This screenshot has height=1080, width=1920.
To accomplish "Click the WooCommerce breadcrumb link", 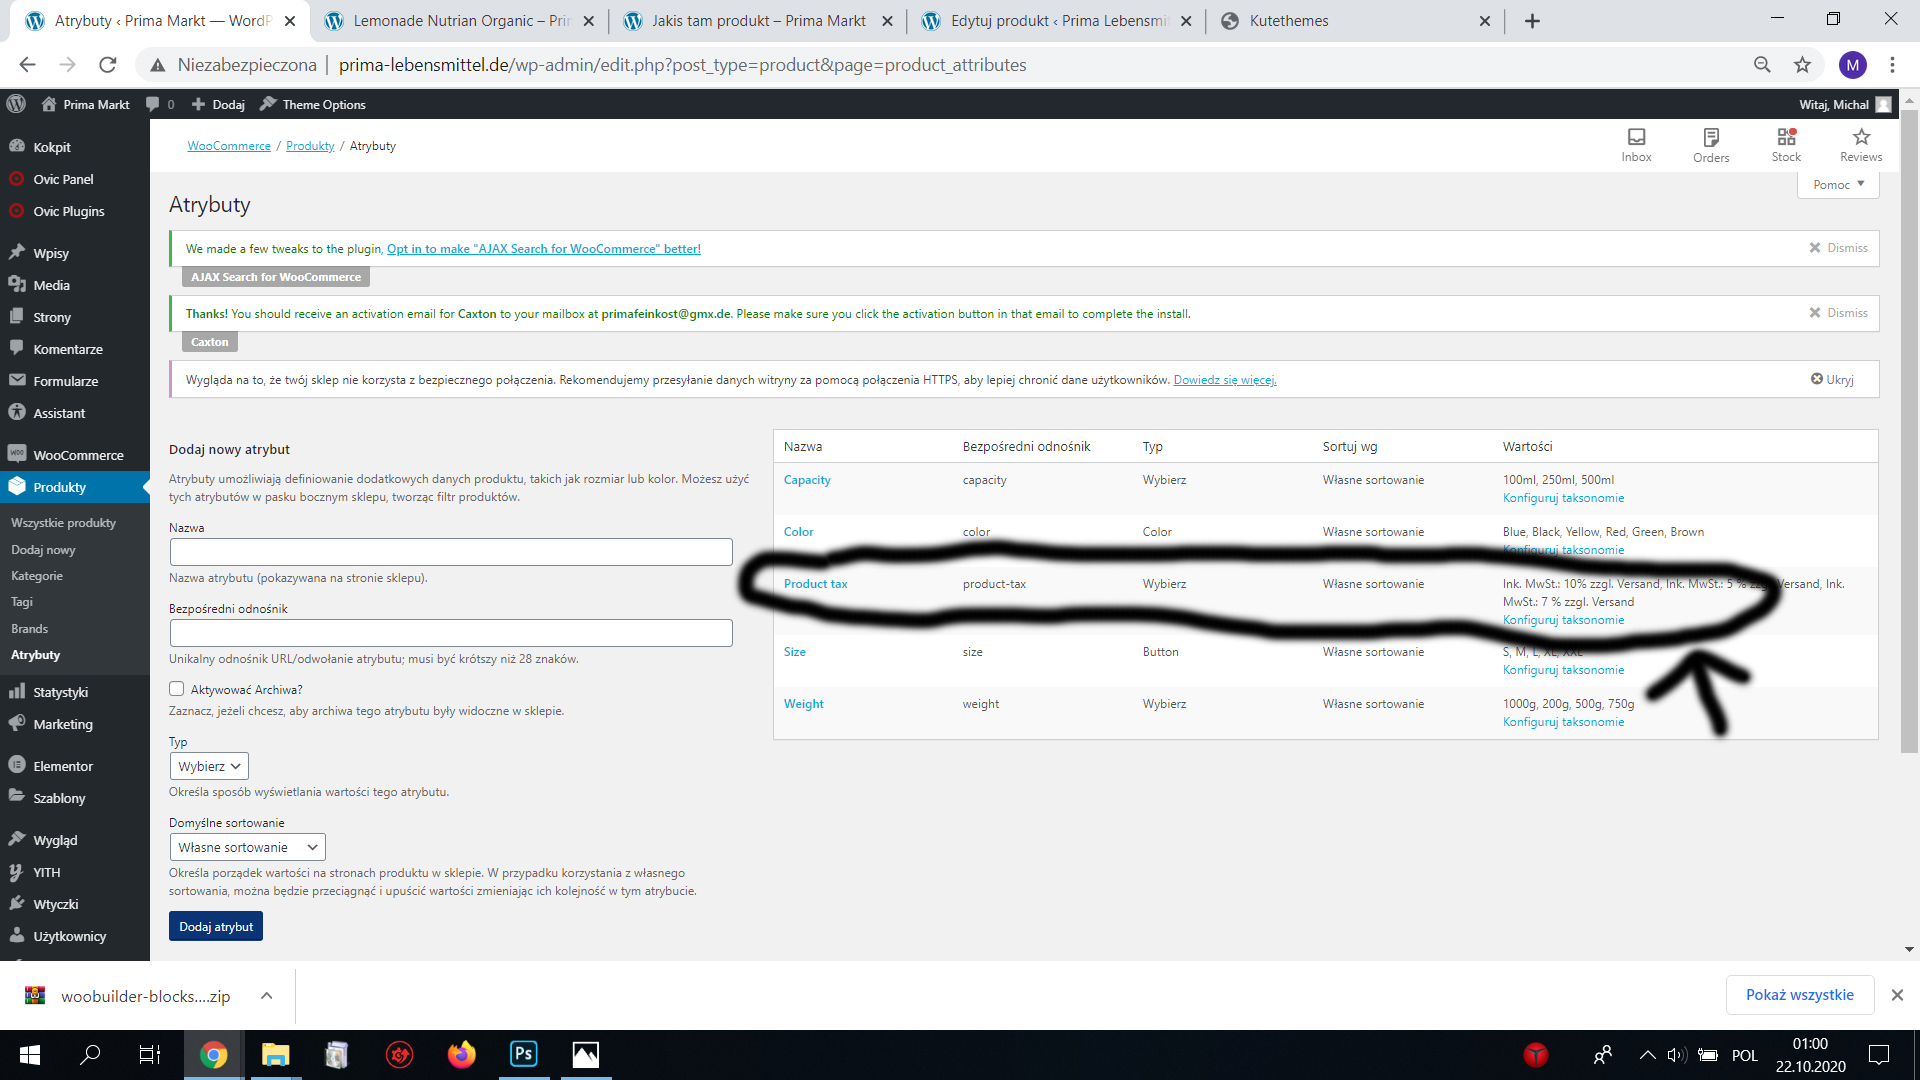I will point(229,146).
